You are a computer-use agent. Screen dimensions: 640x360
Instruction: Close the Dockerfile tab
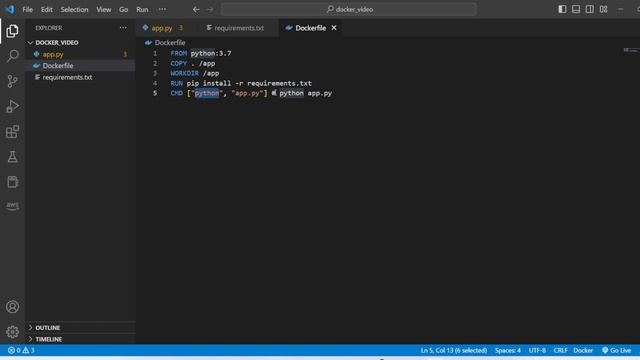334,28
